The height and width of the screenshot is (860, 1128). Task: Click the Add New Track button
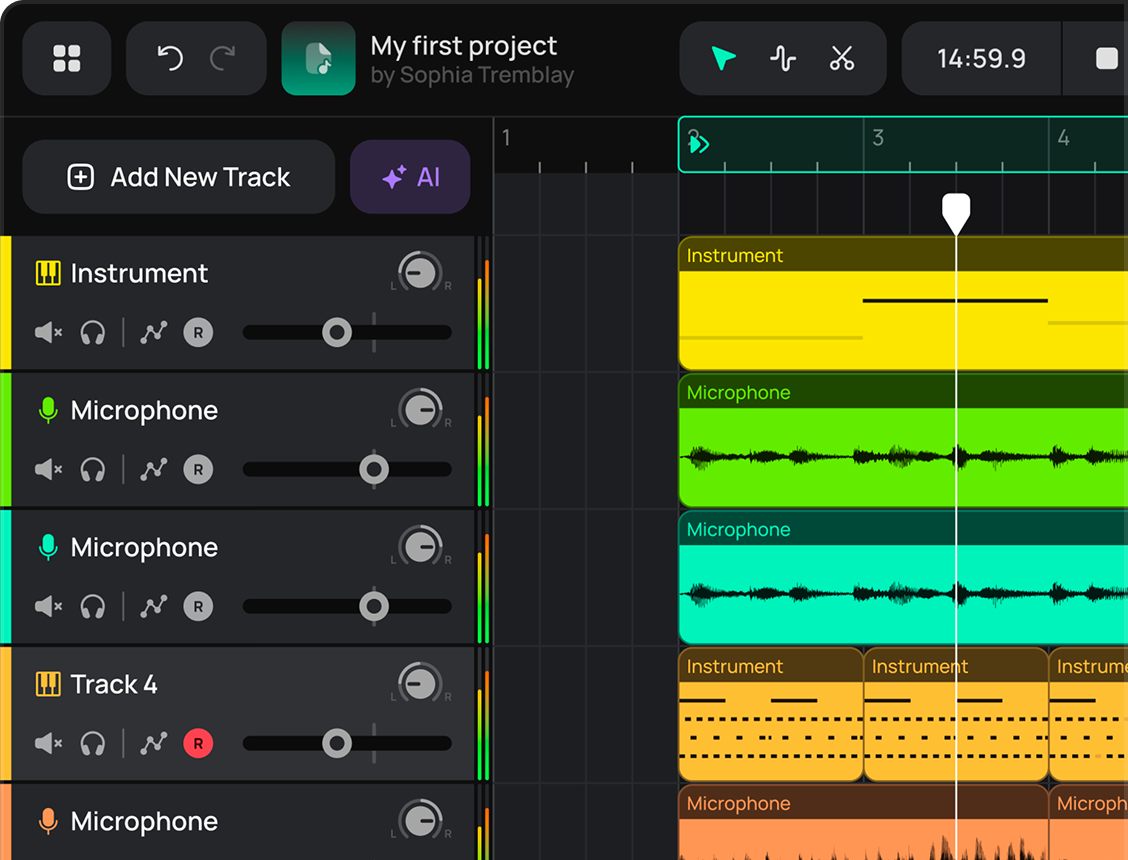(x=179, y=177)
